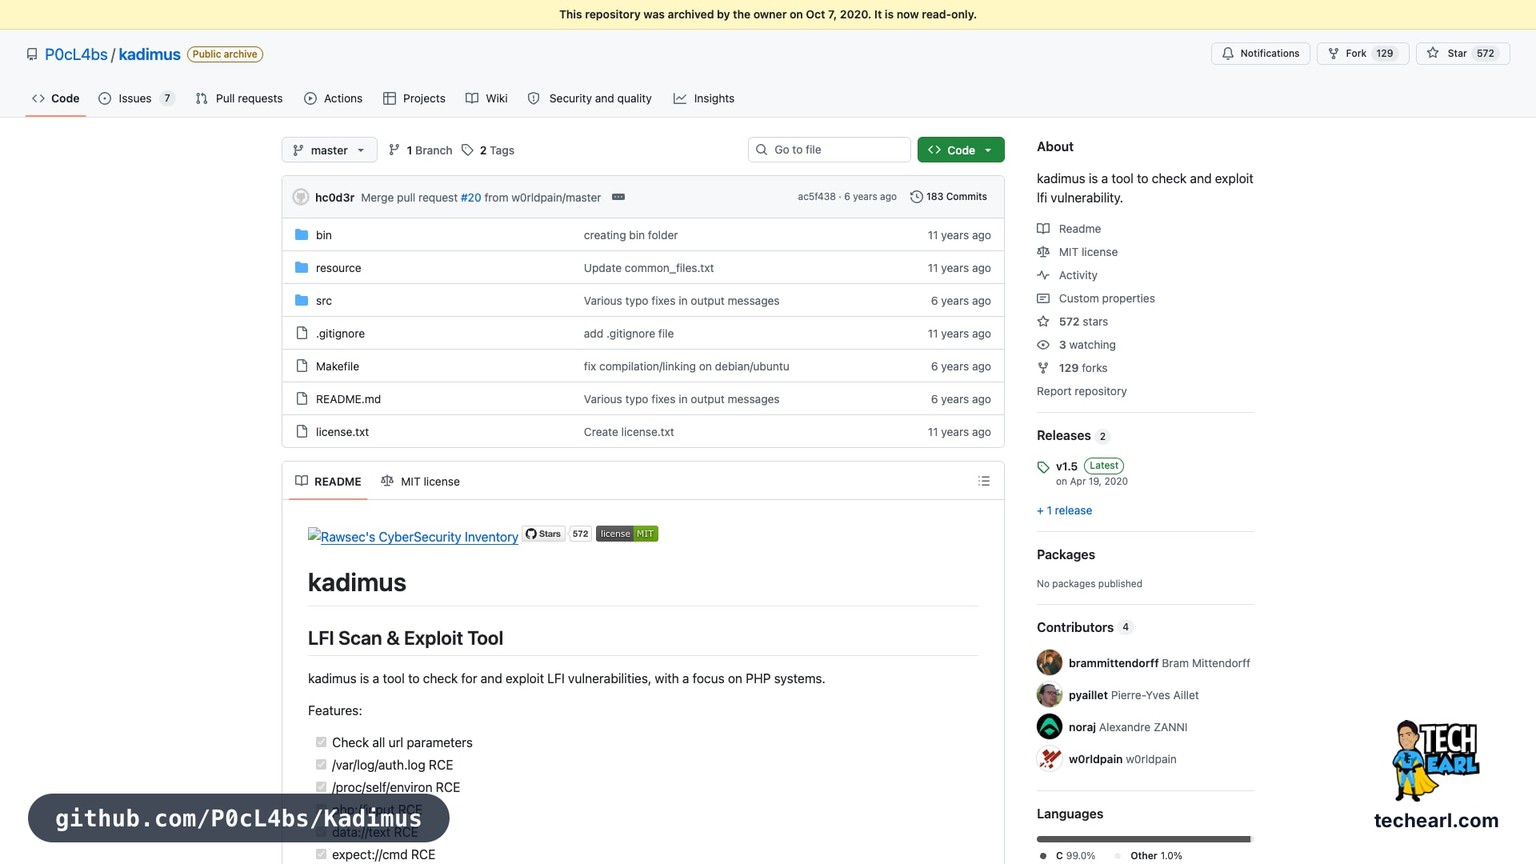Open the README outline list icon
This screenshot has width=1536, height=864.
pos(984,481)
